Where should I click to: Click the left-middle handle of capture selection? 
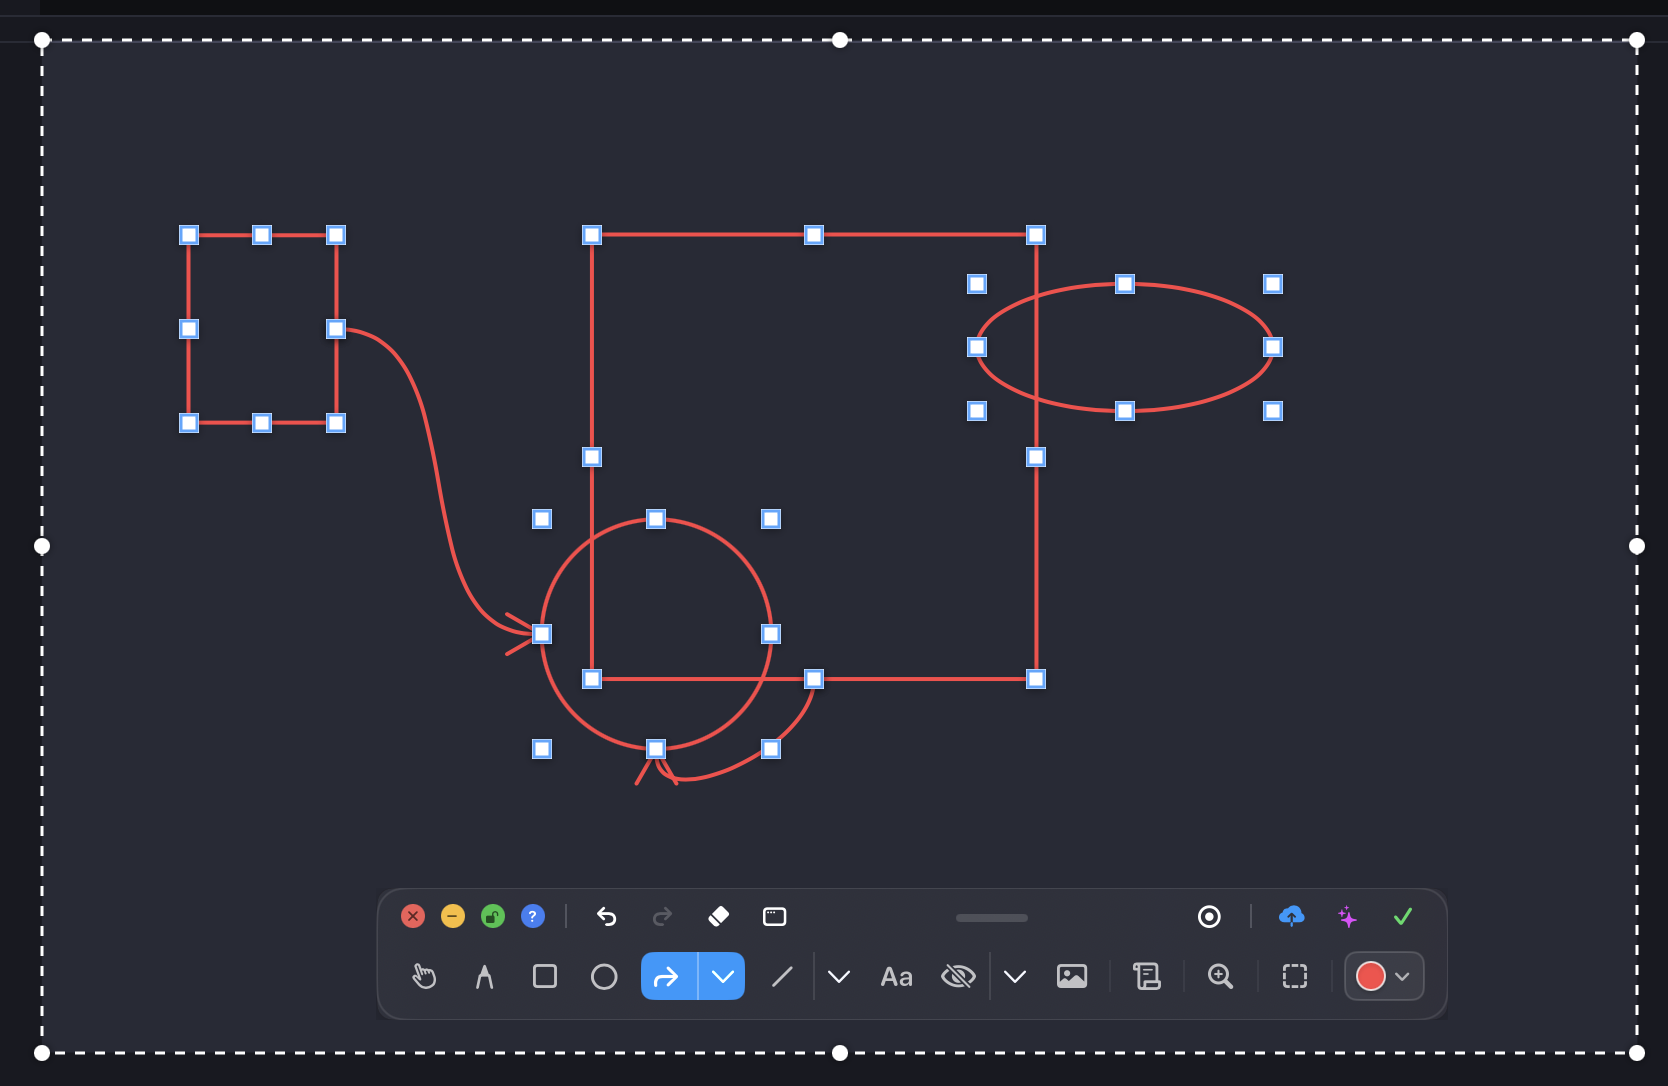(x=42, y=546)
